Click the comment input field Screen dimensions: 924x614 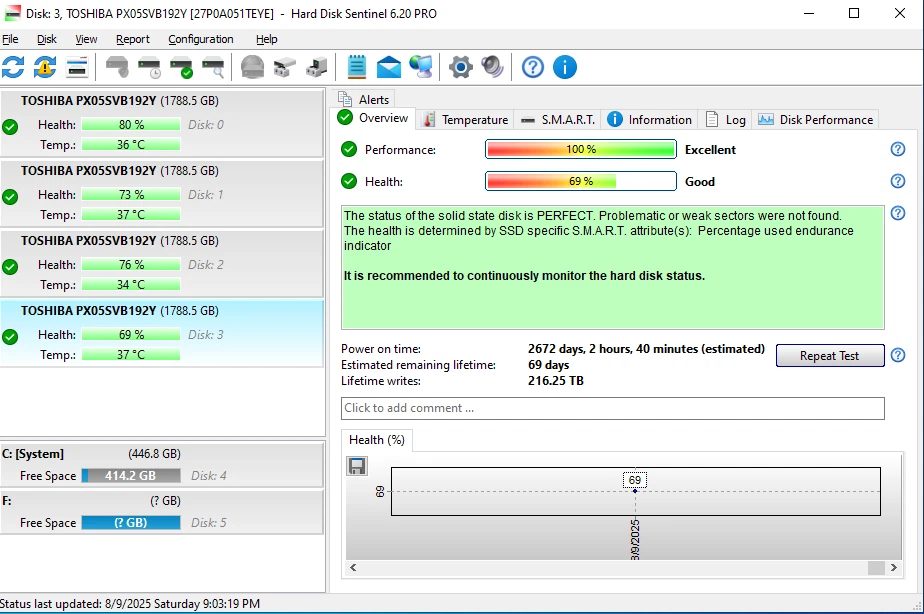coord(610,408)
